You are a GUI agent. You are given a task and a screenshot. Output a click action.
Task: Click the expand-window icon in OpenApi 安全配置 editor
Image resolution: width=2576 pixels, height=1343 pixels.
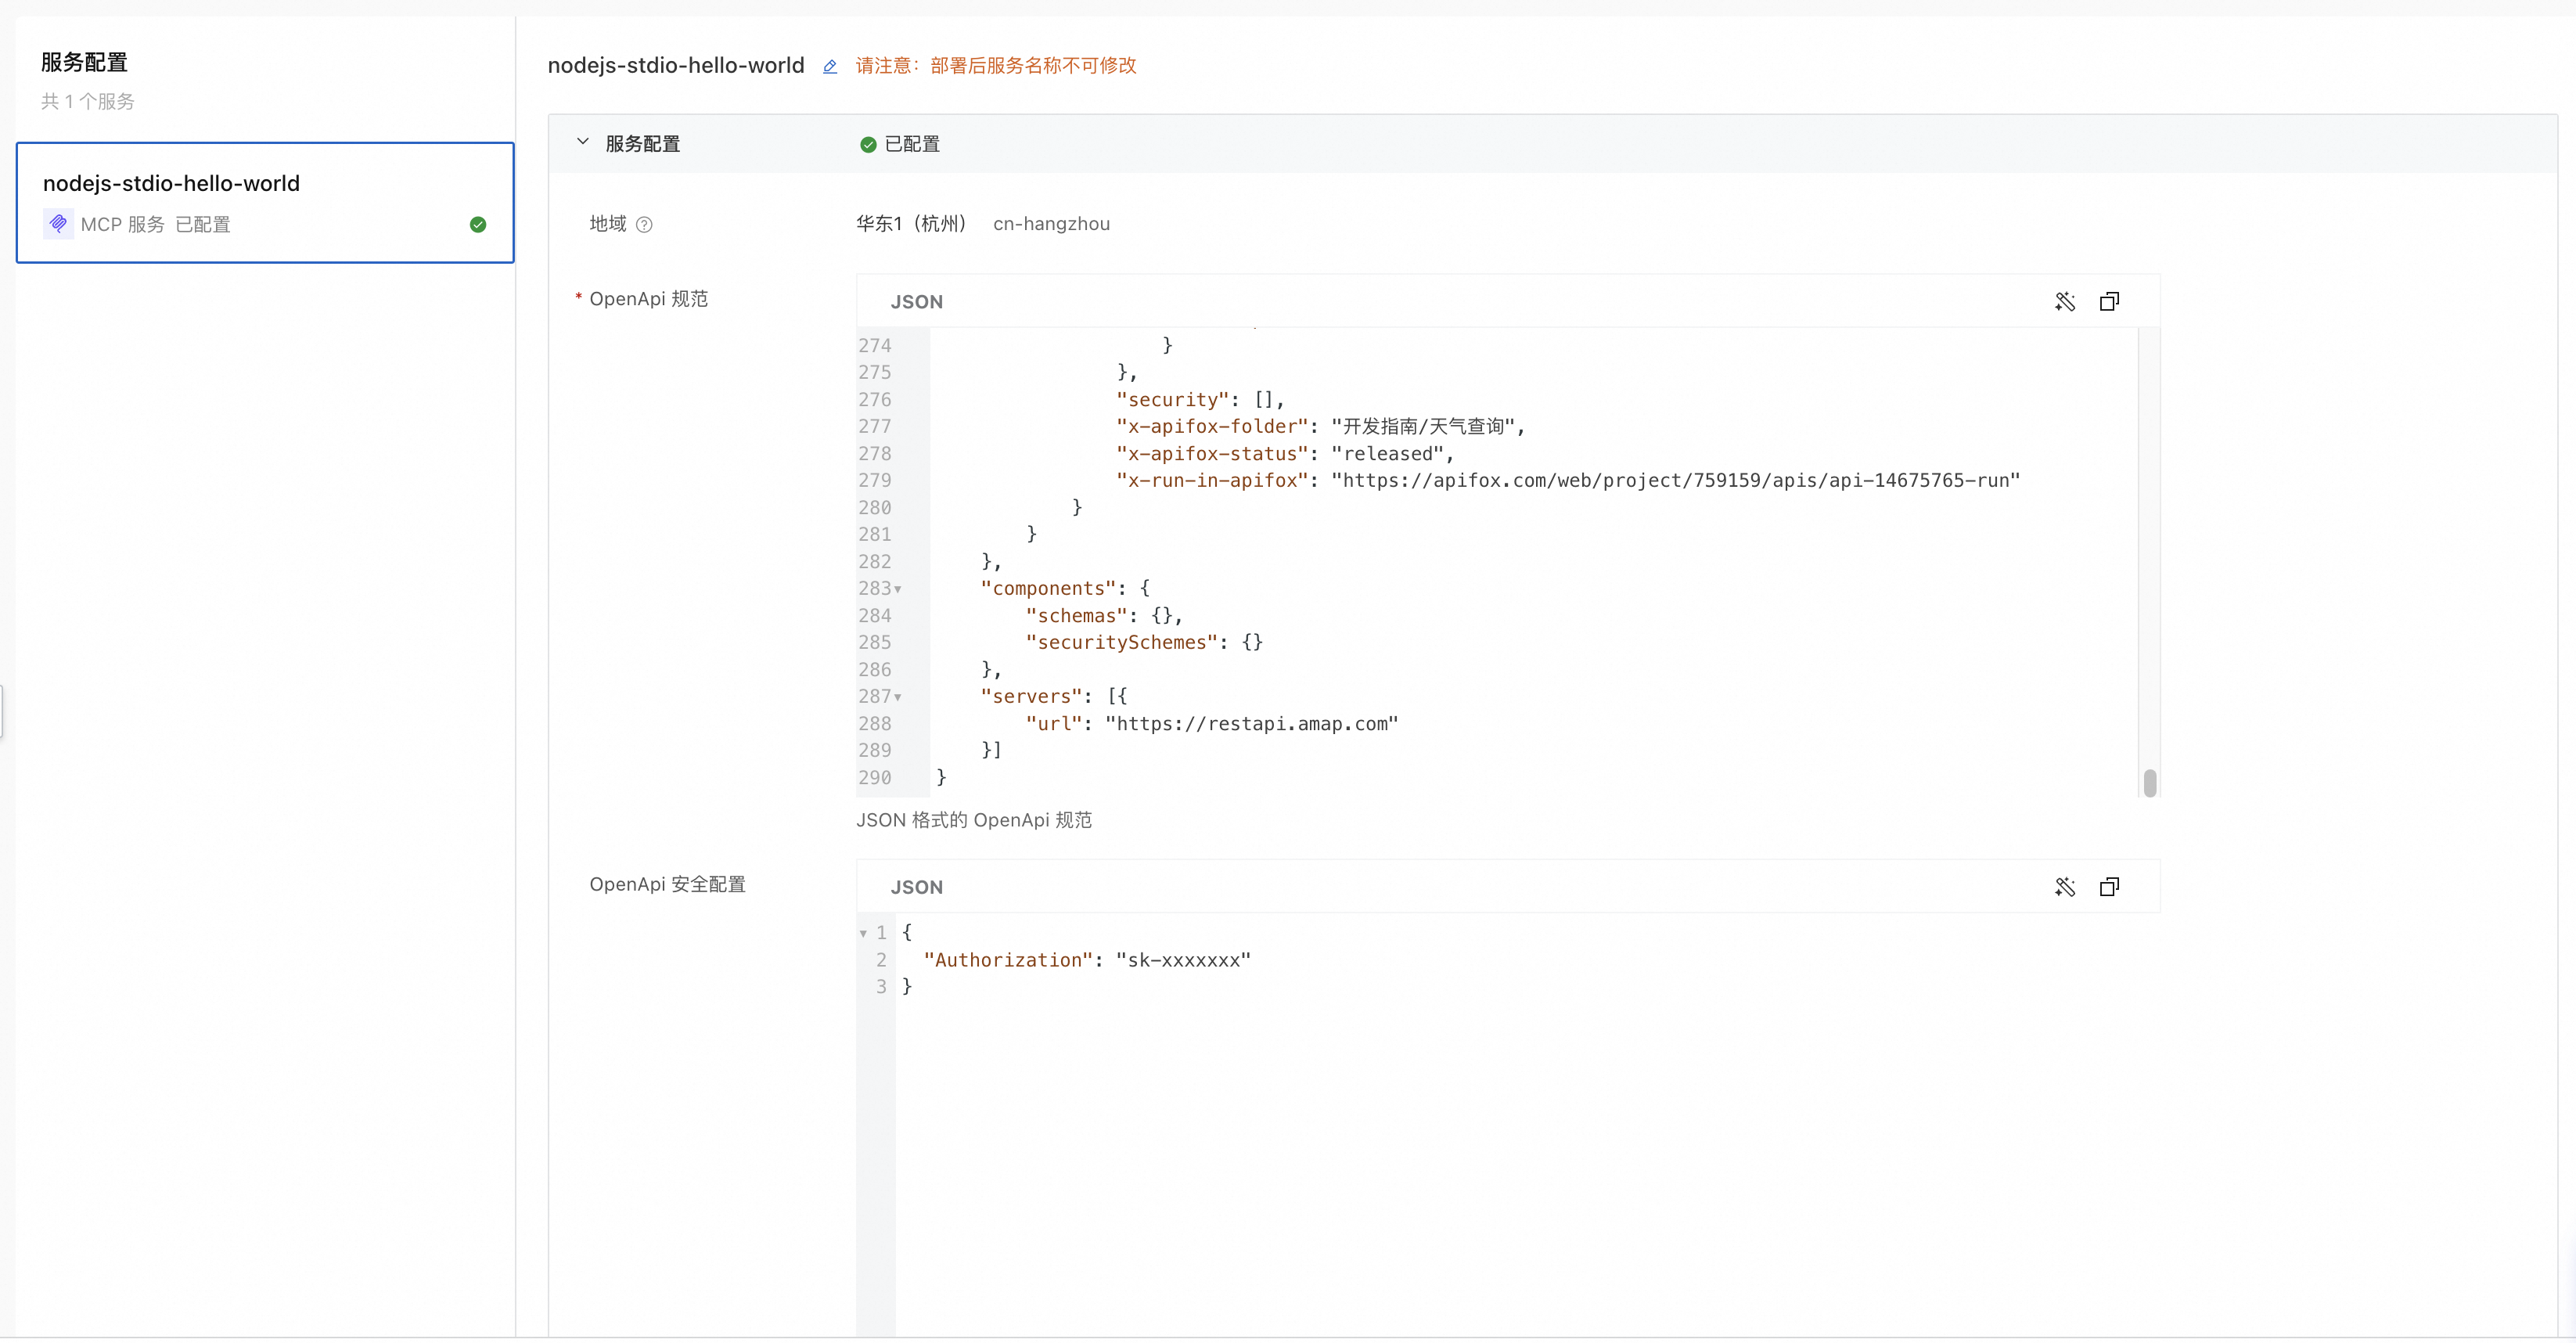(x=2109, y=887)
